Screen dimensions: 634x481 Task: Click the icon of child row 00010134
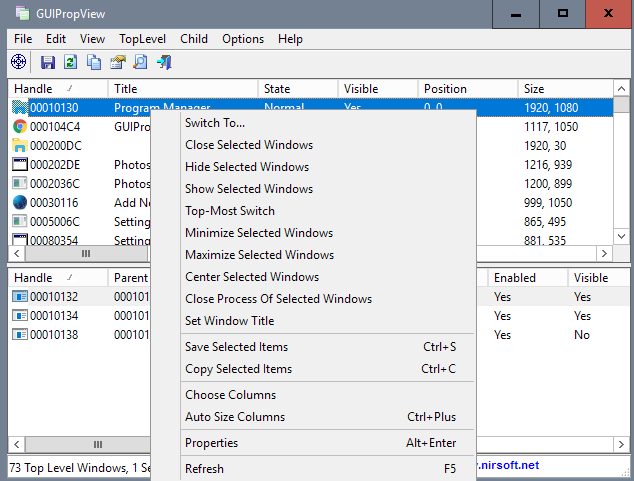[19, 316]
